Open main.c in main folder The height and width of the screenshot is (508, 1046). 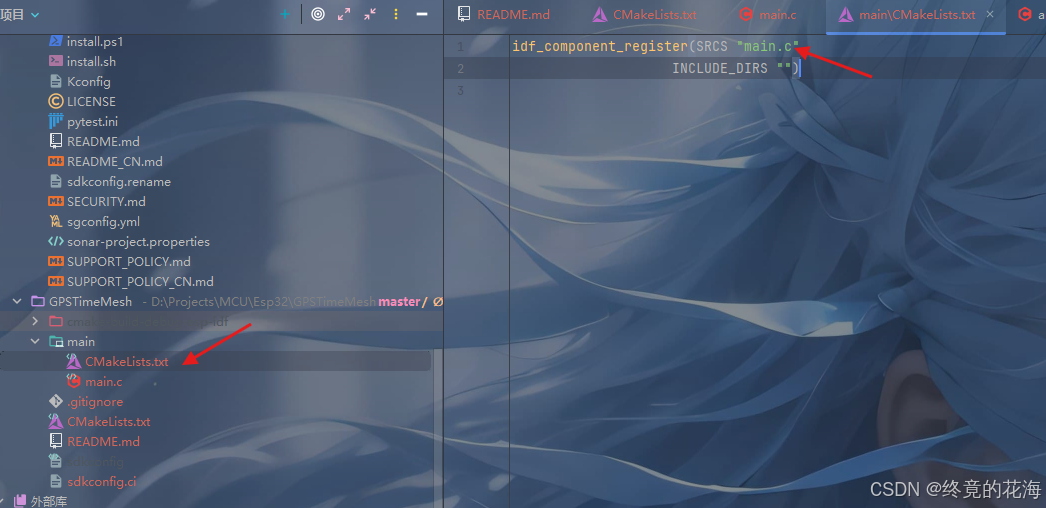pos(103,382)
